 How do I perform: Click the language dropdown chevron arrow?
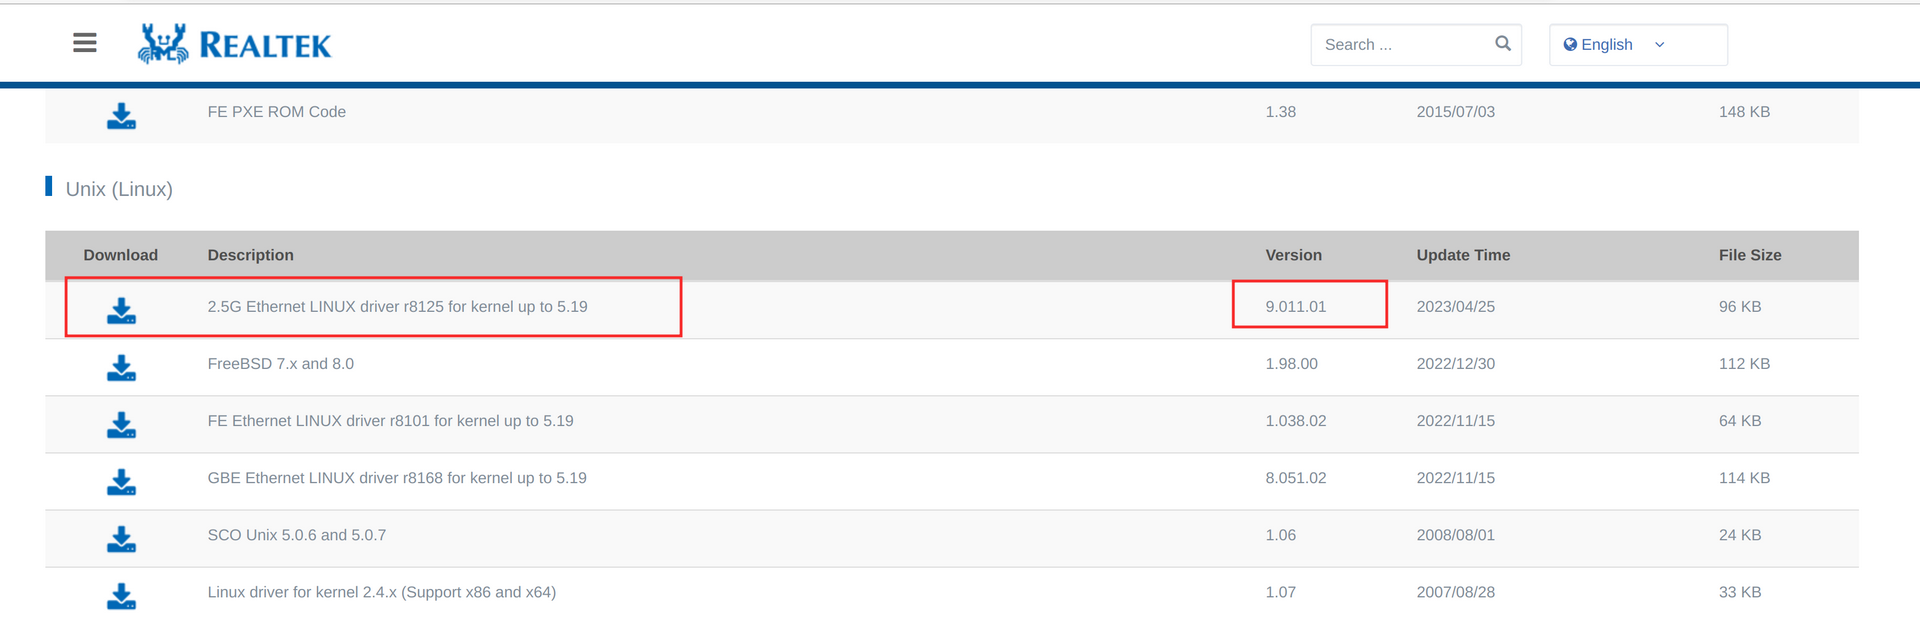[1660, 45]
